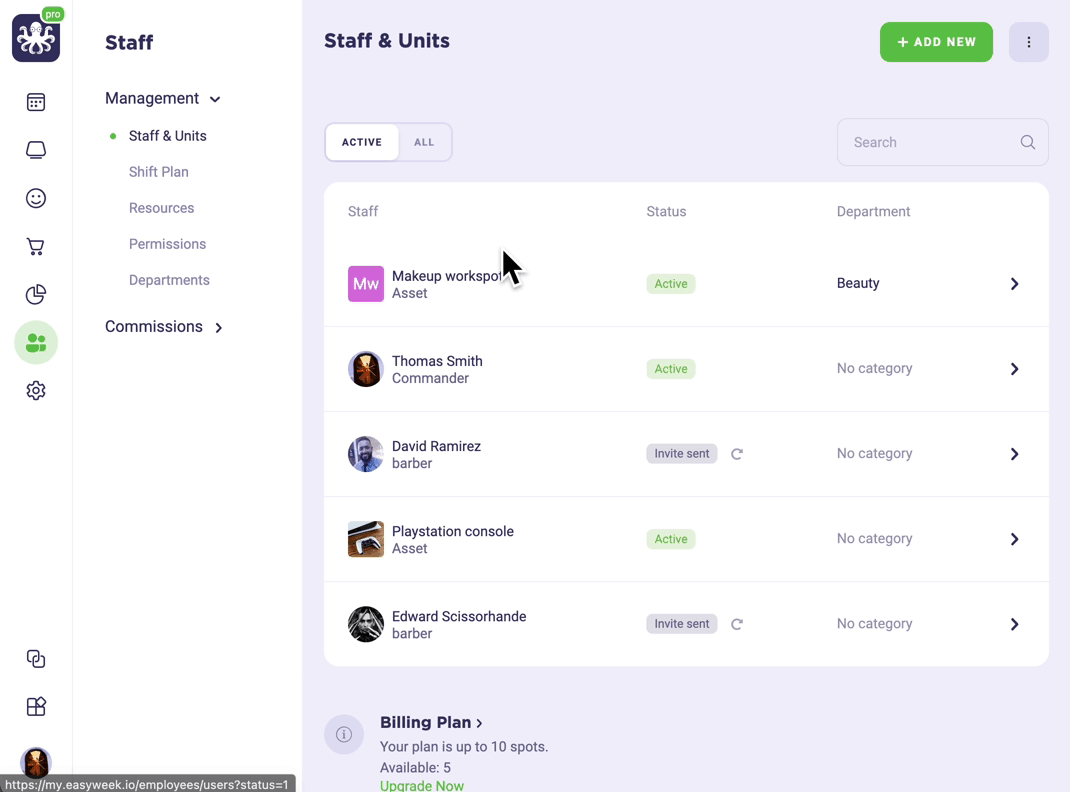Open the pie chart statistics icon
The height and width of the screenshot is (792, 1070).
(x=35, y=294)
